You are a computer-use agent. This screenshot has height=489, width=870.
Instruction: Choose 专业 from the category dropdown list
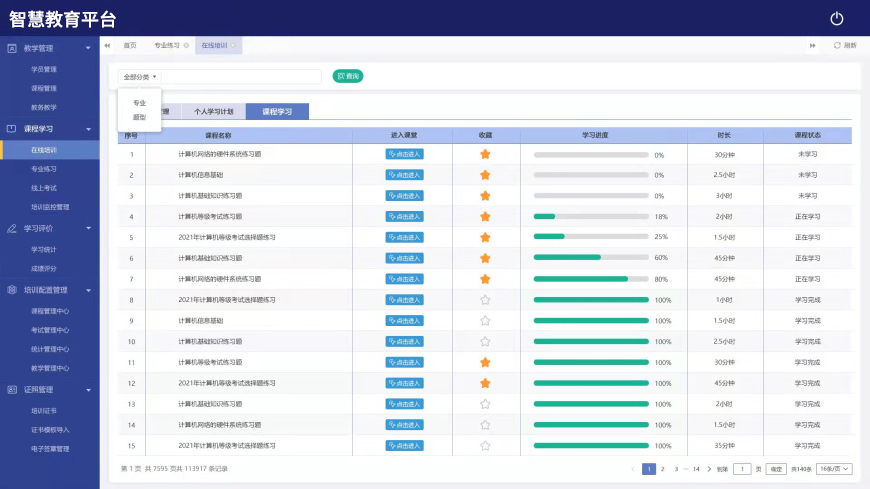(139, 103)
